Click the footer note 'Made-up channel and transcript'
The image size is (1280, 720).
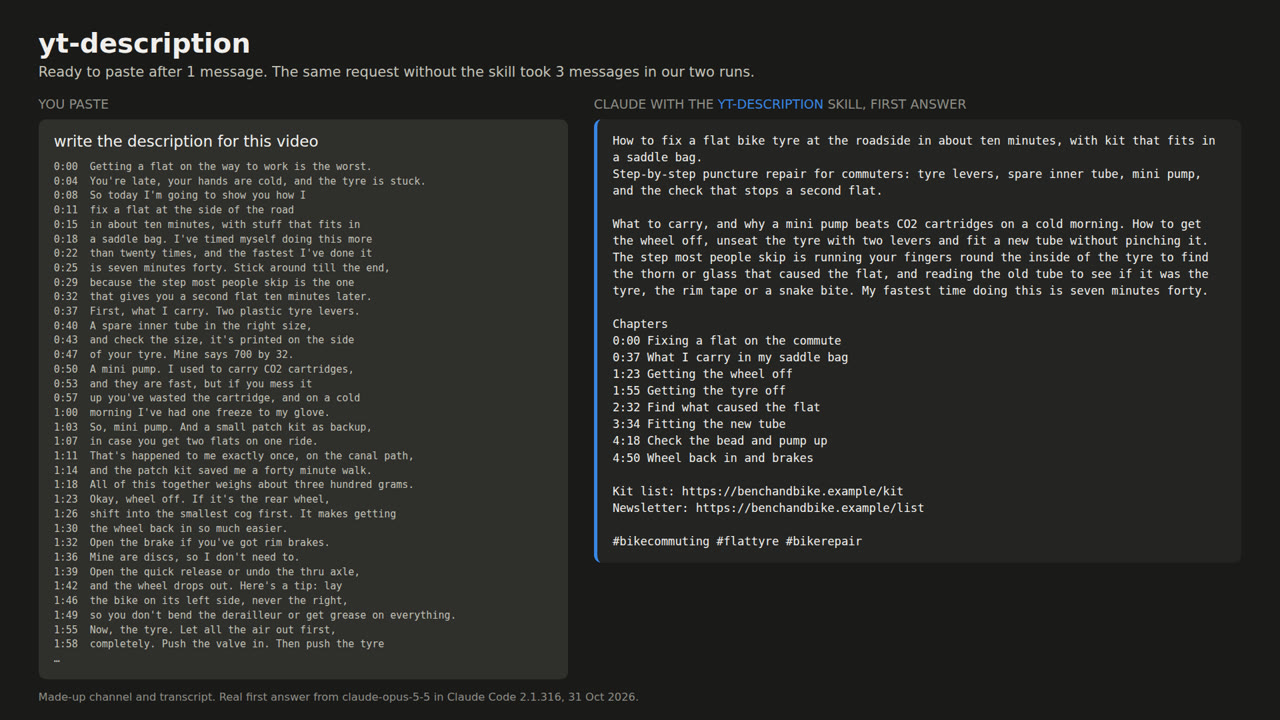pos(338,697)
